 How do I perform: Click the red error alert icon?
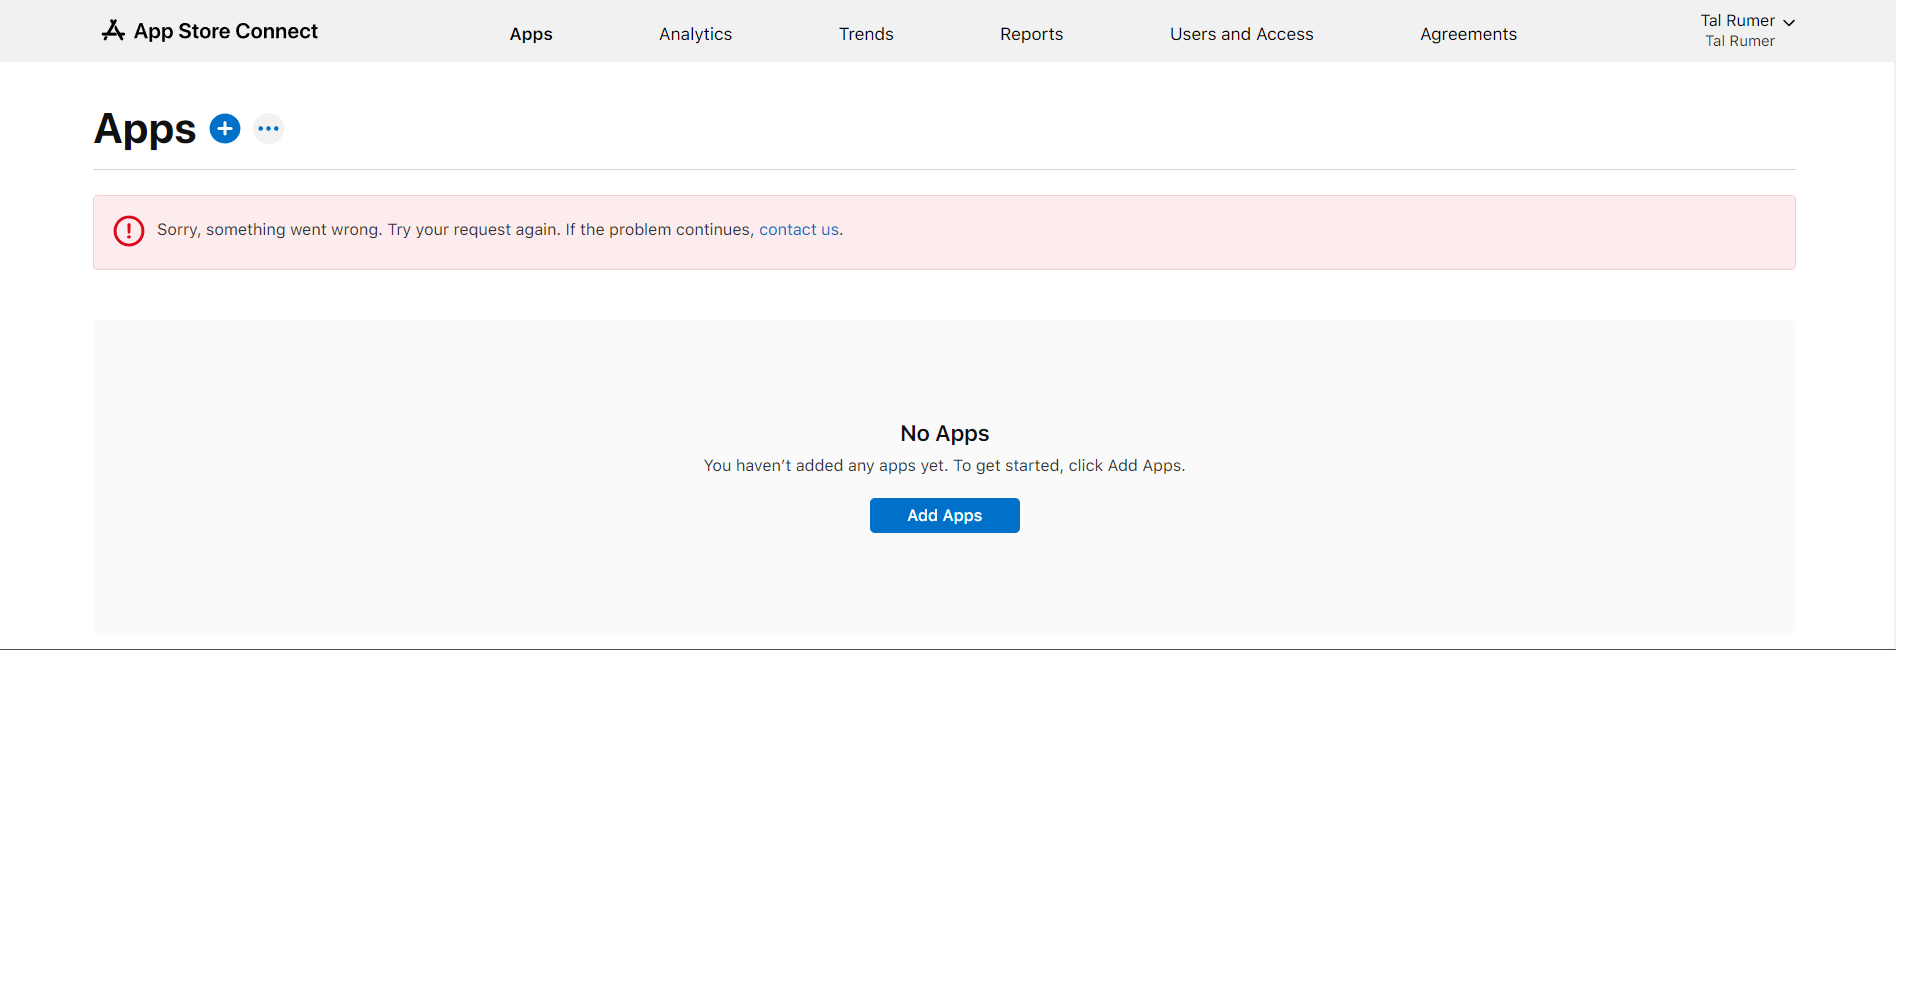tap(129, 231)
